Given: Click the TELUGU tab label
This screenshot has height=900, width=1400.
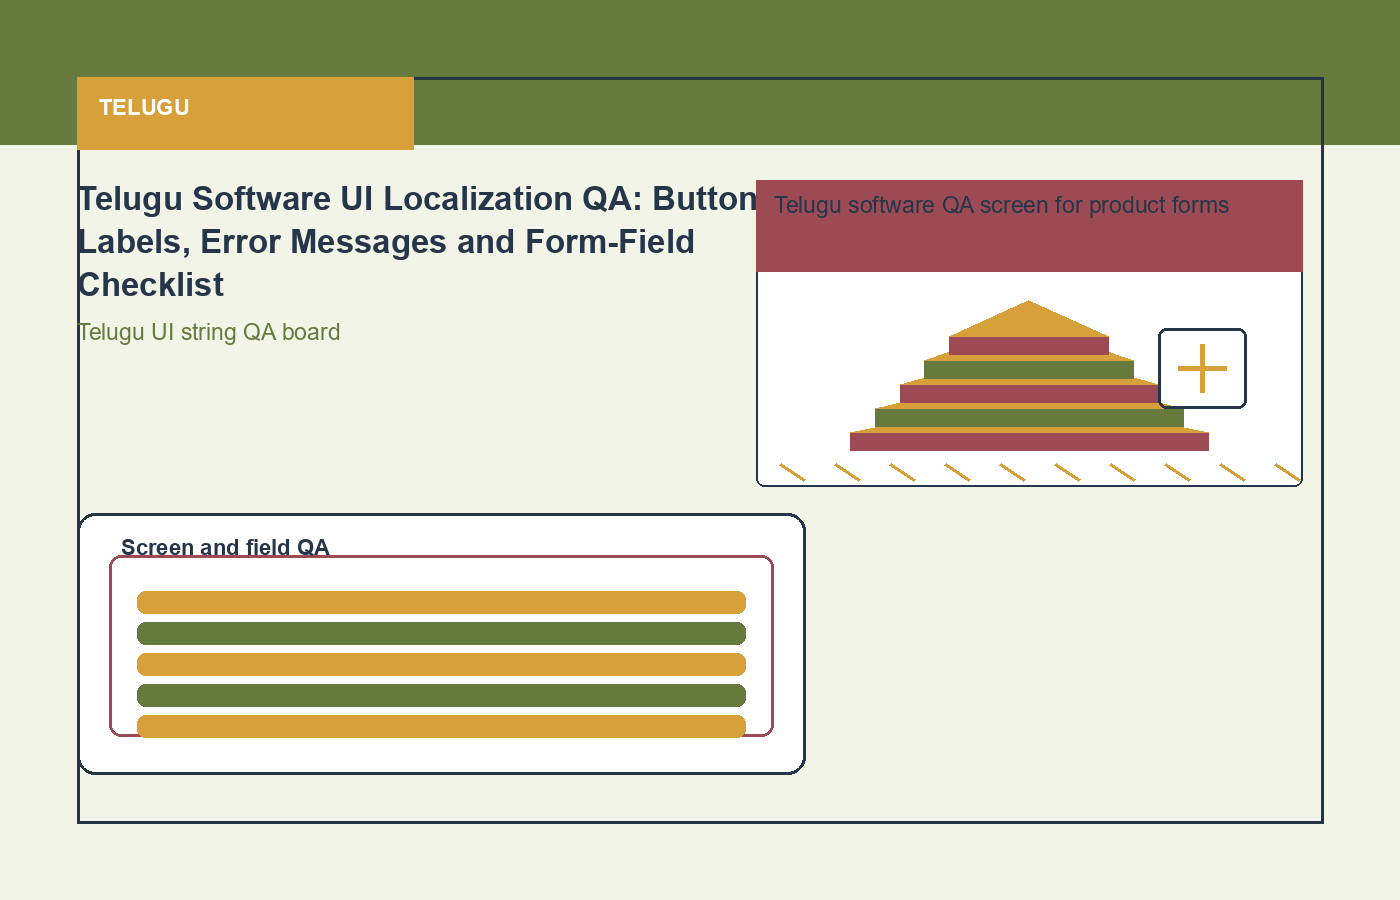Looking at the screenshot, I should click(144, 108).
